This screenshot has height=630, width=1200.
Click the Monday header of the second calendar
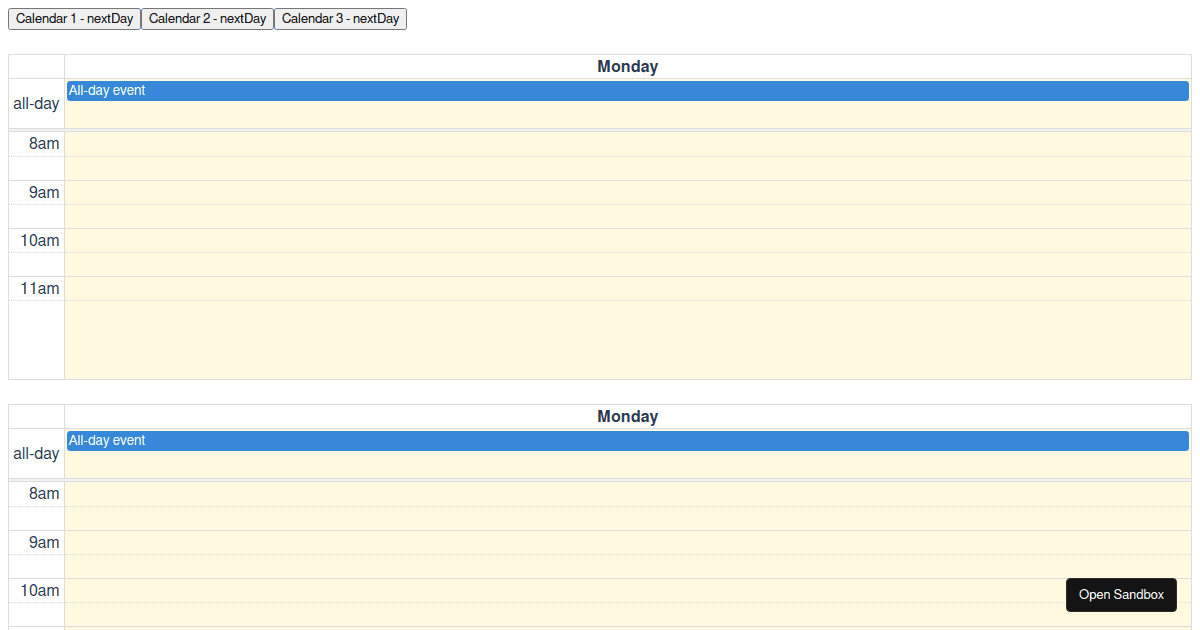(x=627, y=417)
